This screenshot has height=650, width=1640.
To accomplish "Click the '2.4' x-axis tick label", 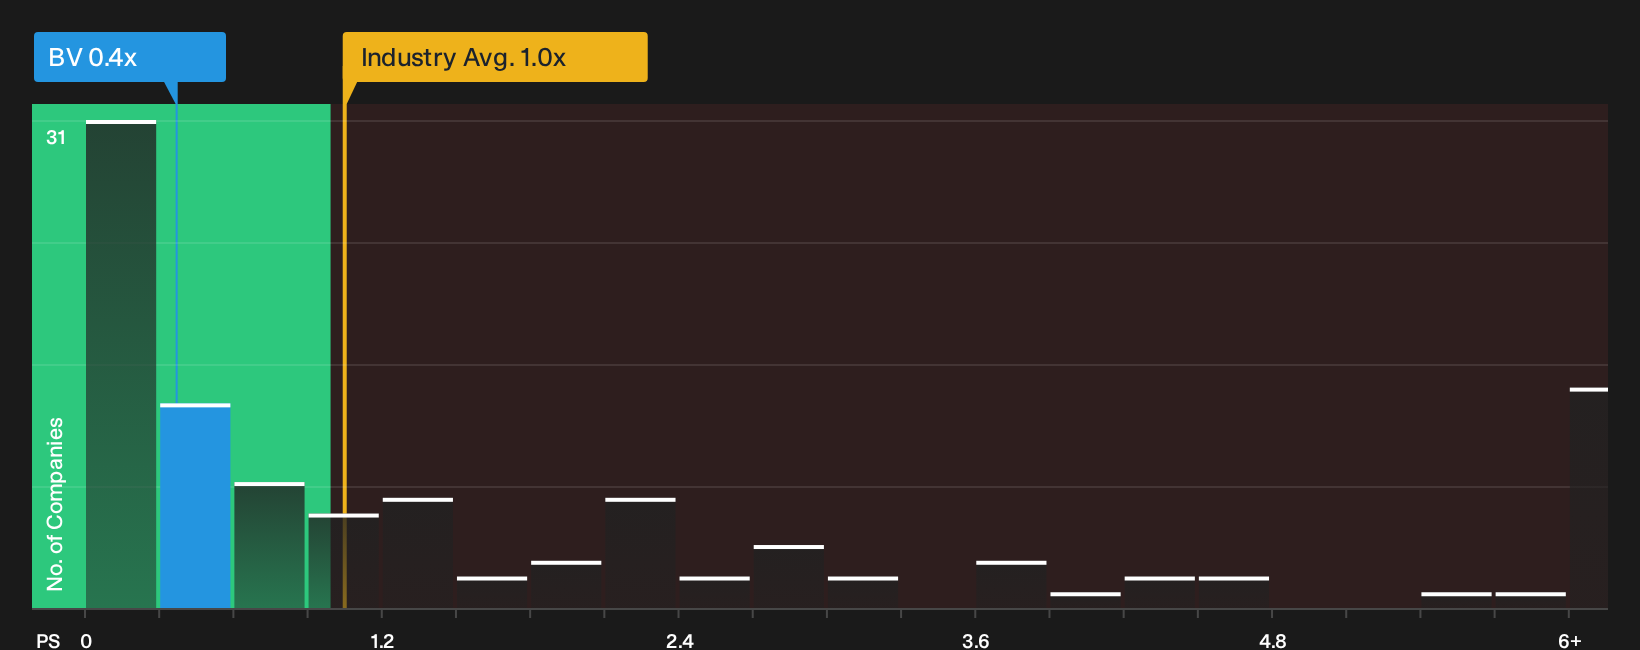I will tap(679, 640).
